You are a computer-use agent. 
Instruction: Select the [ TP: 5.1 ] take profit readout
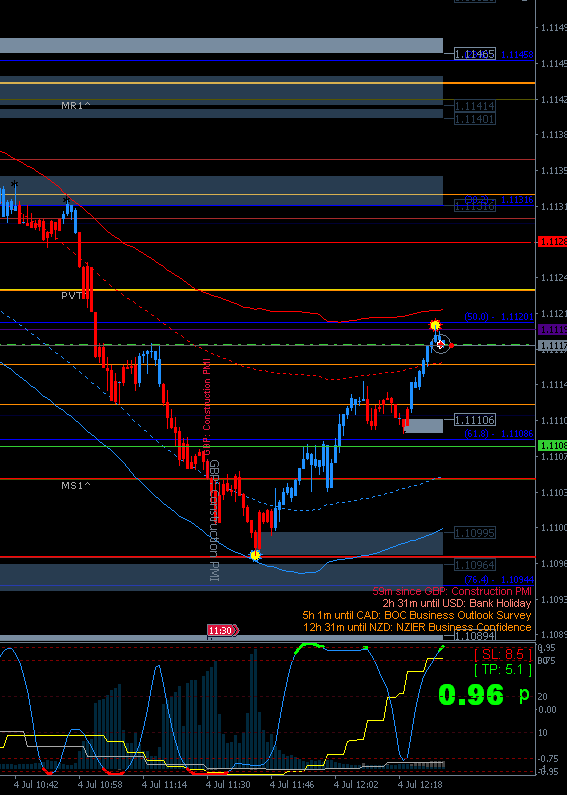pyautogui.click(x=503, y=670)
